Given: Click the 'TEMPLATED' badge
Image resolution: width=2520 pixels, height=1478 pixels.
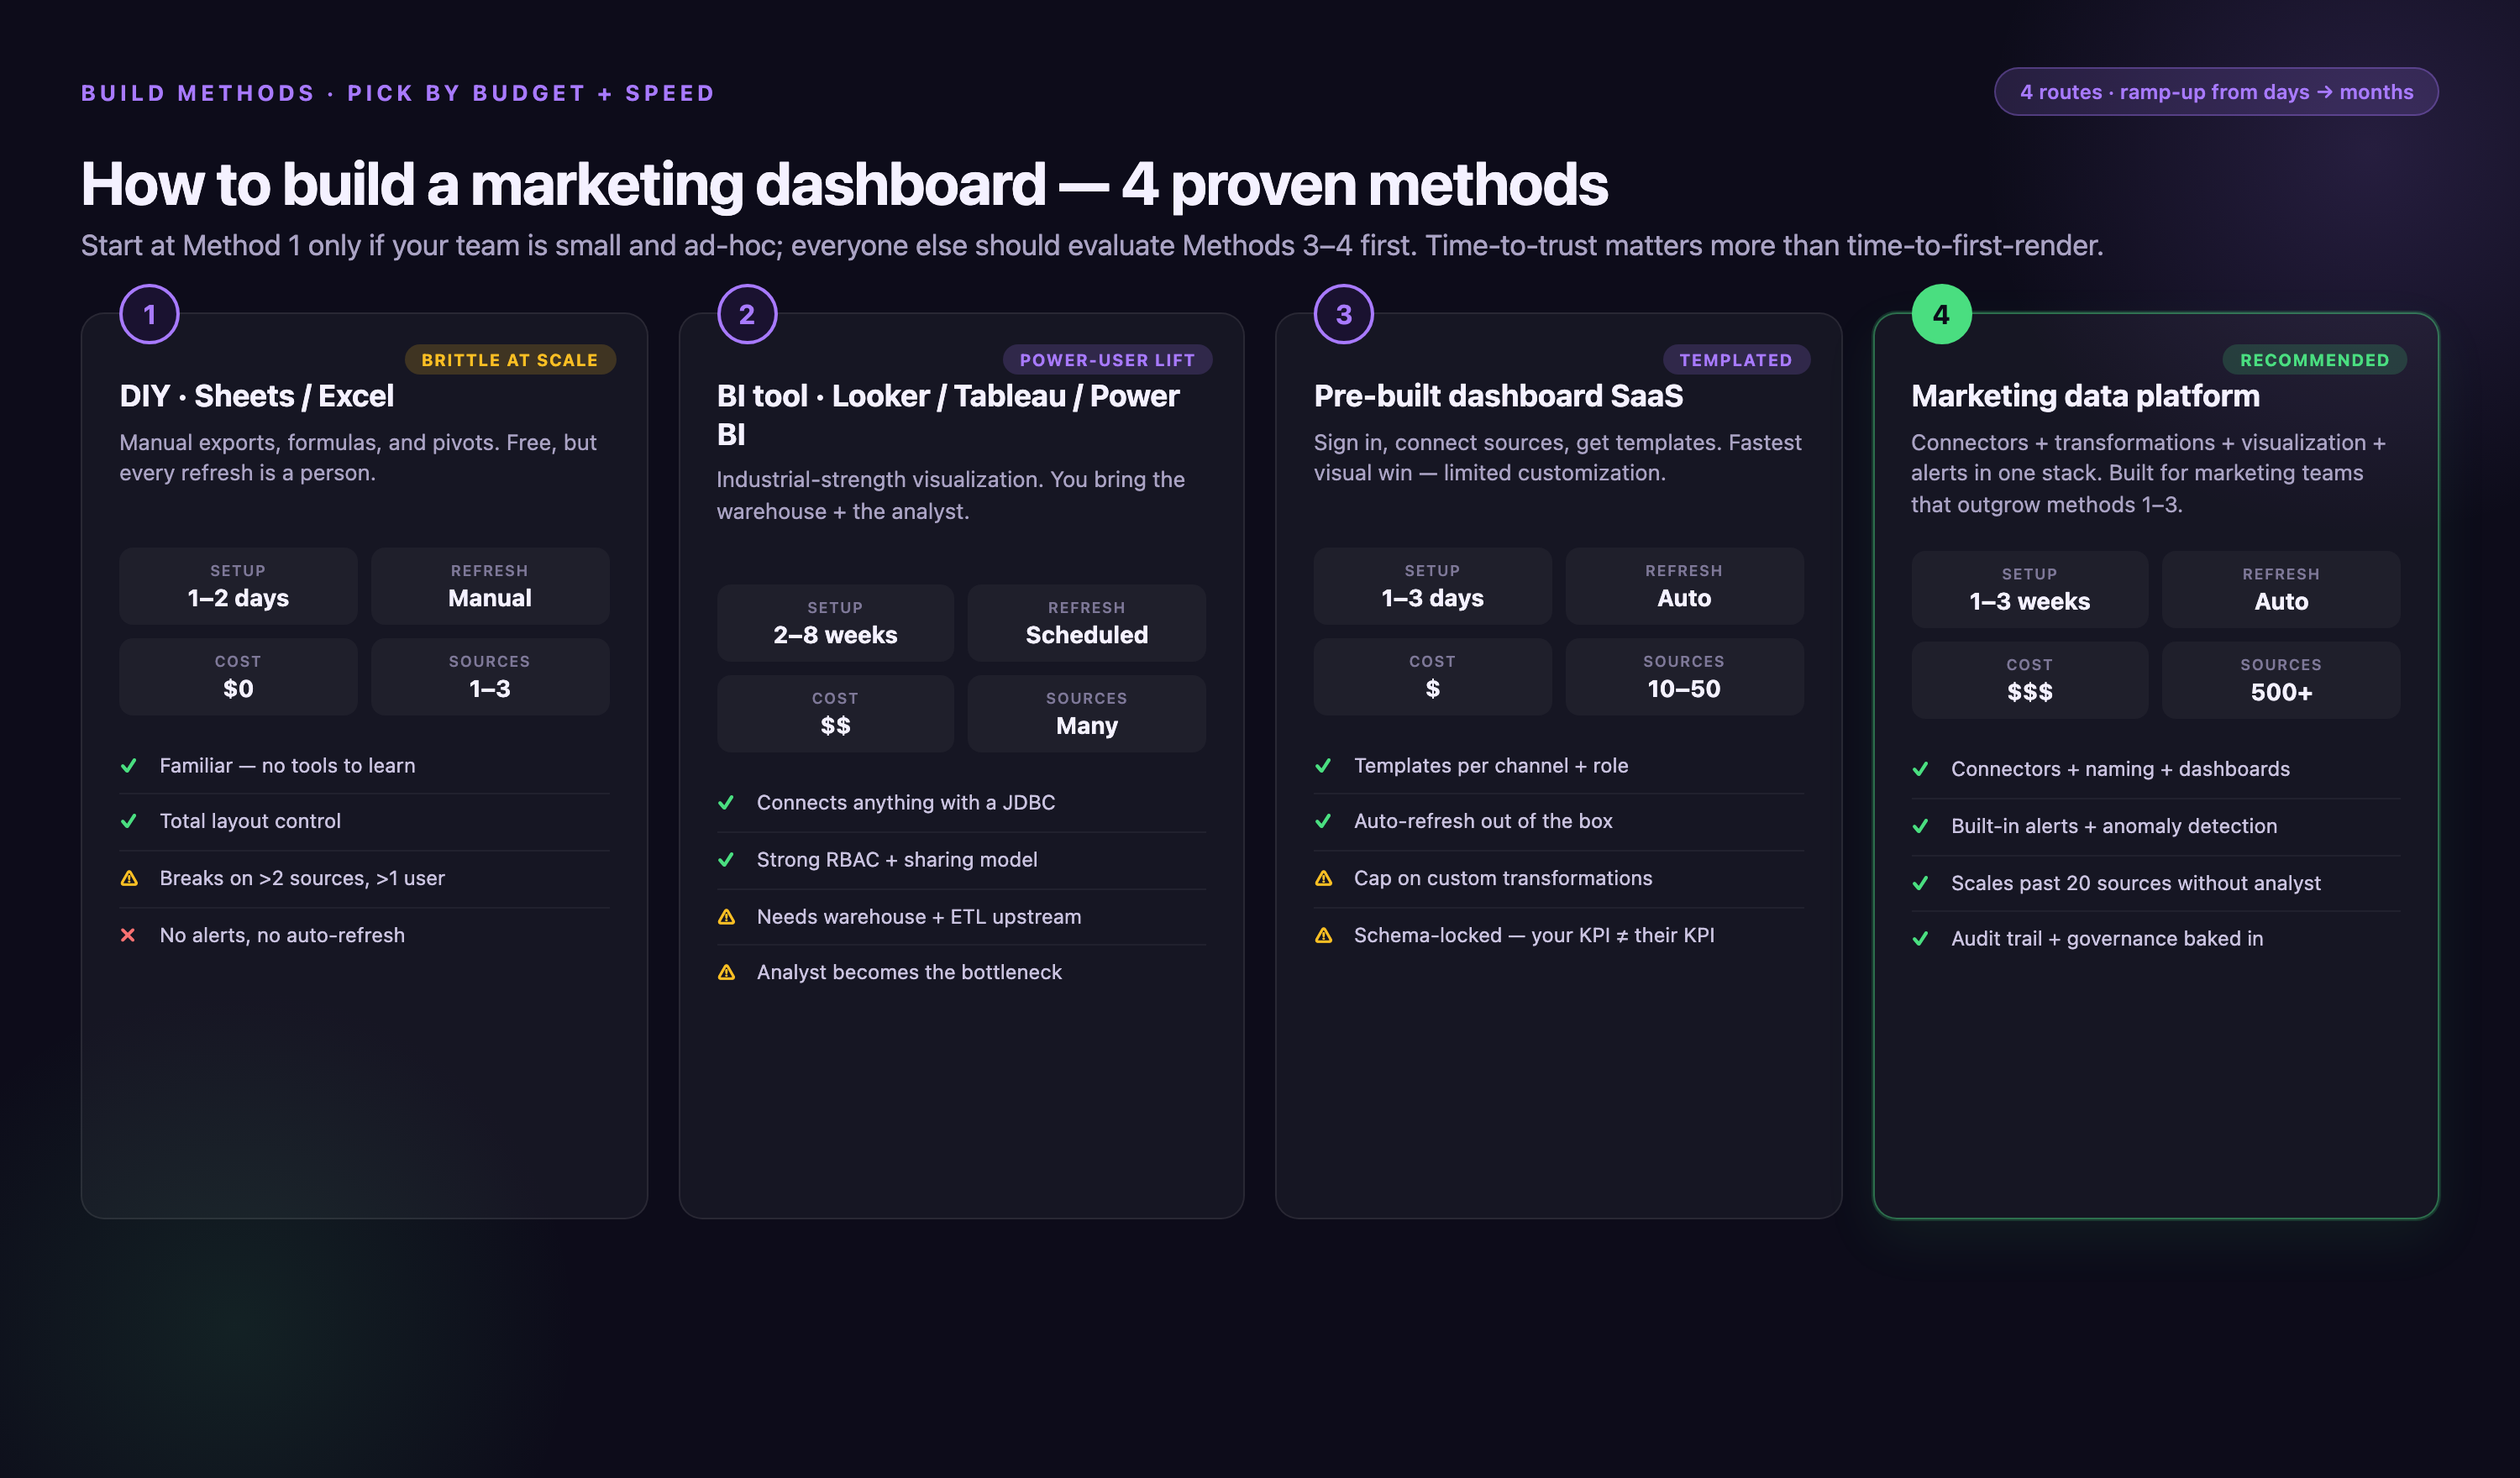Looking at the screenshot, I should [x=1736, y=360].
